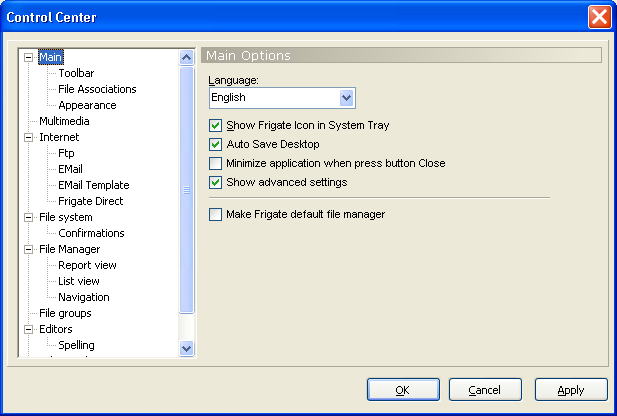This screenshot has height=416, width=617.
Task: Select File system category
Action: pos(66,217)
